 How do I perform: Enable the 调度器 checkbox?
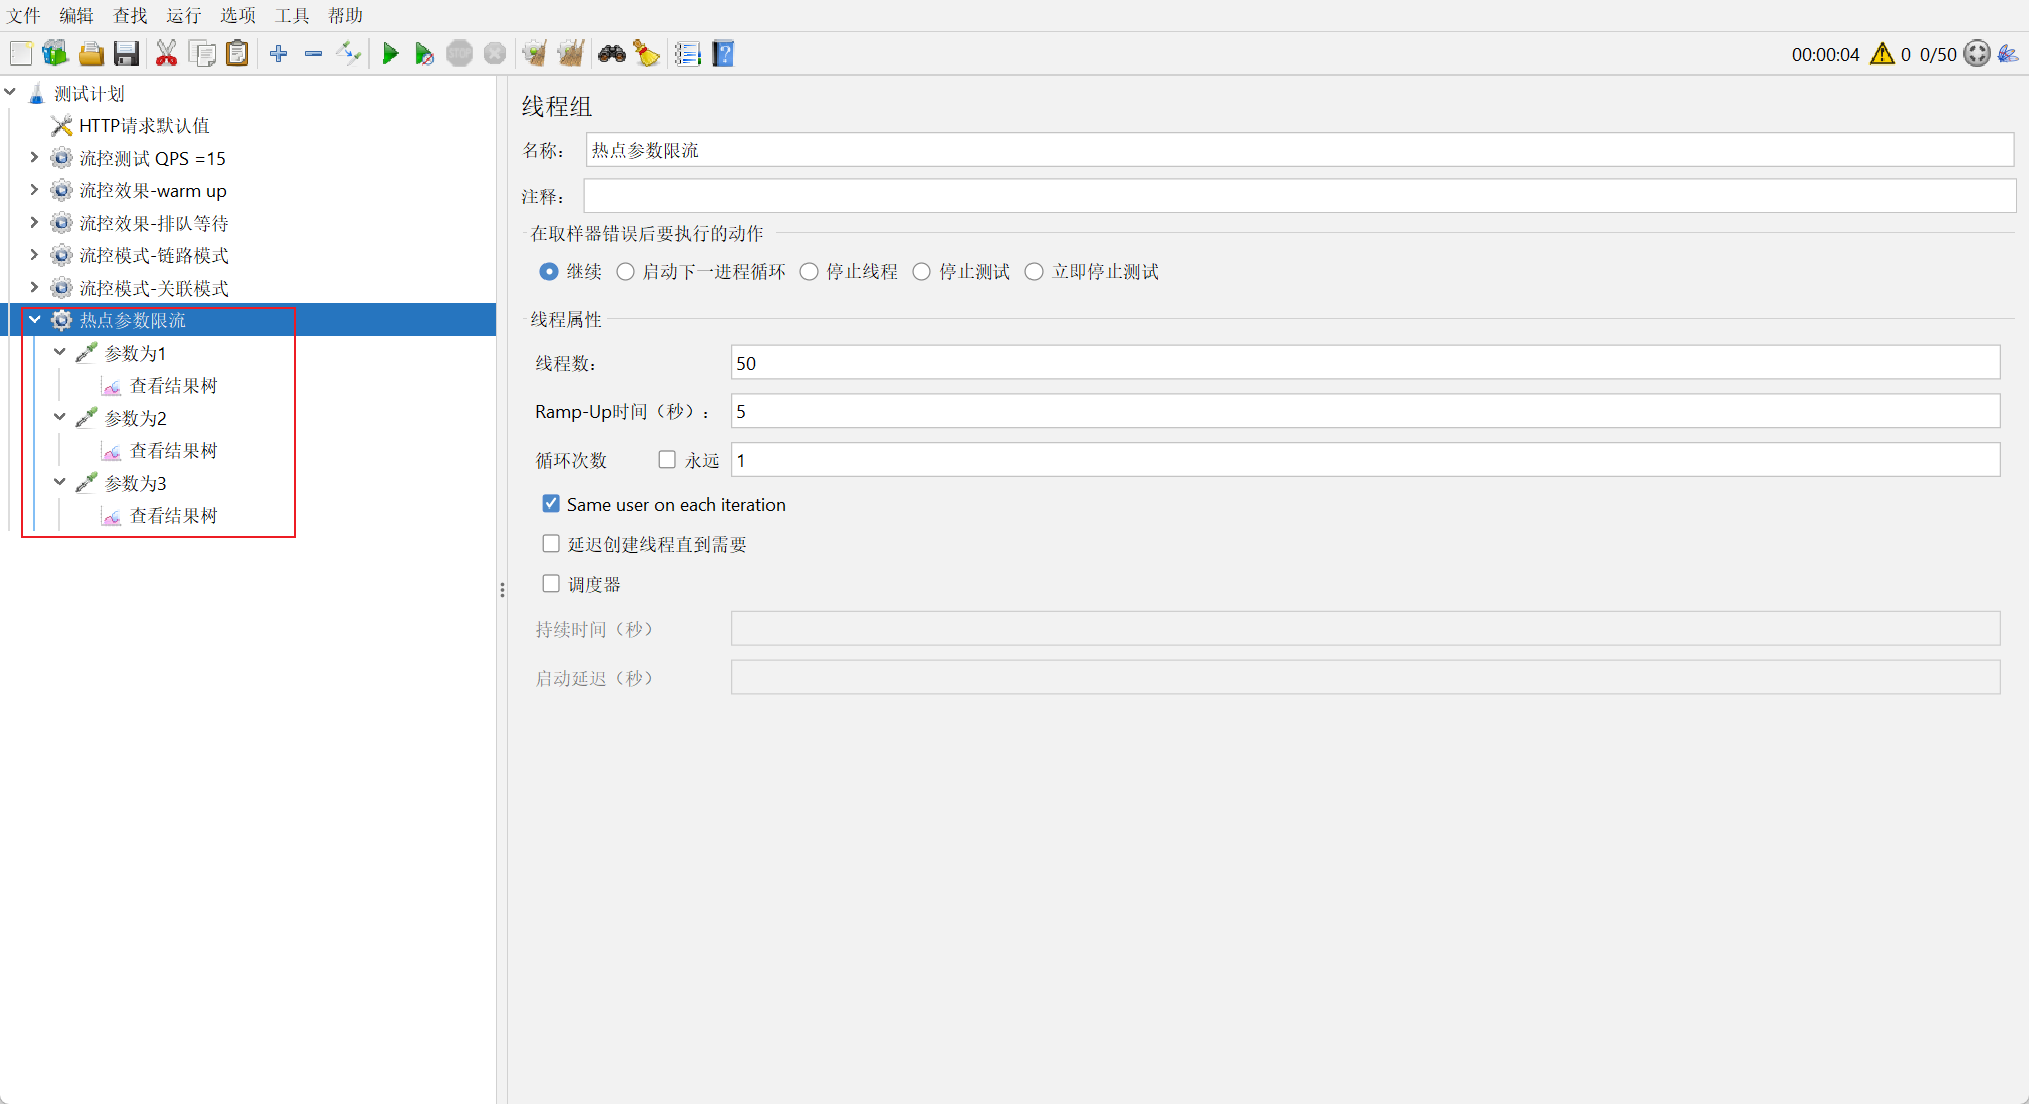click(551, 584)
